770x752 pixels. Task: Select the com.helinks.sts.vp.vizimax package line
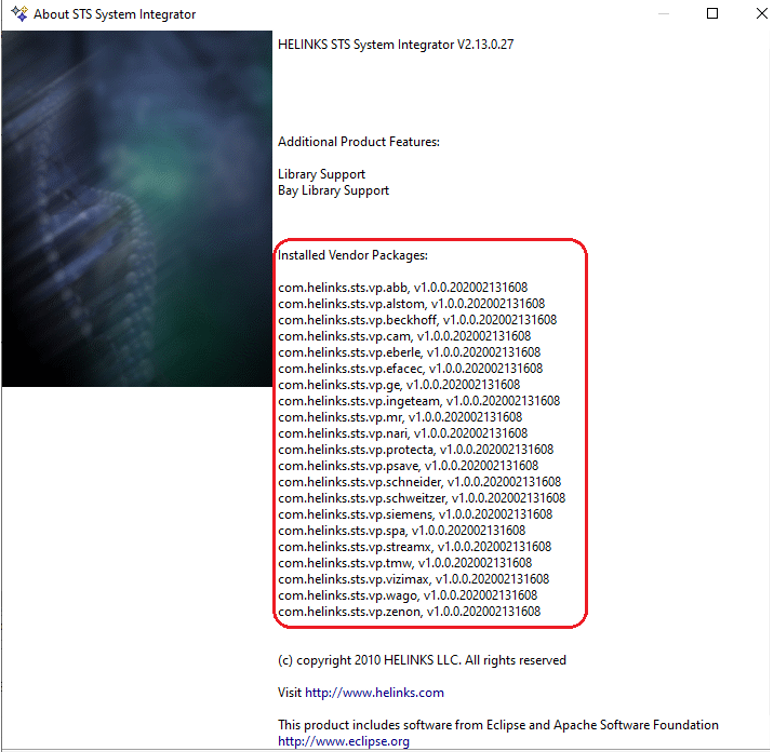tap(413, 579)
